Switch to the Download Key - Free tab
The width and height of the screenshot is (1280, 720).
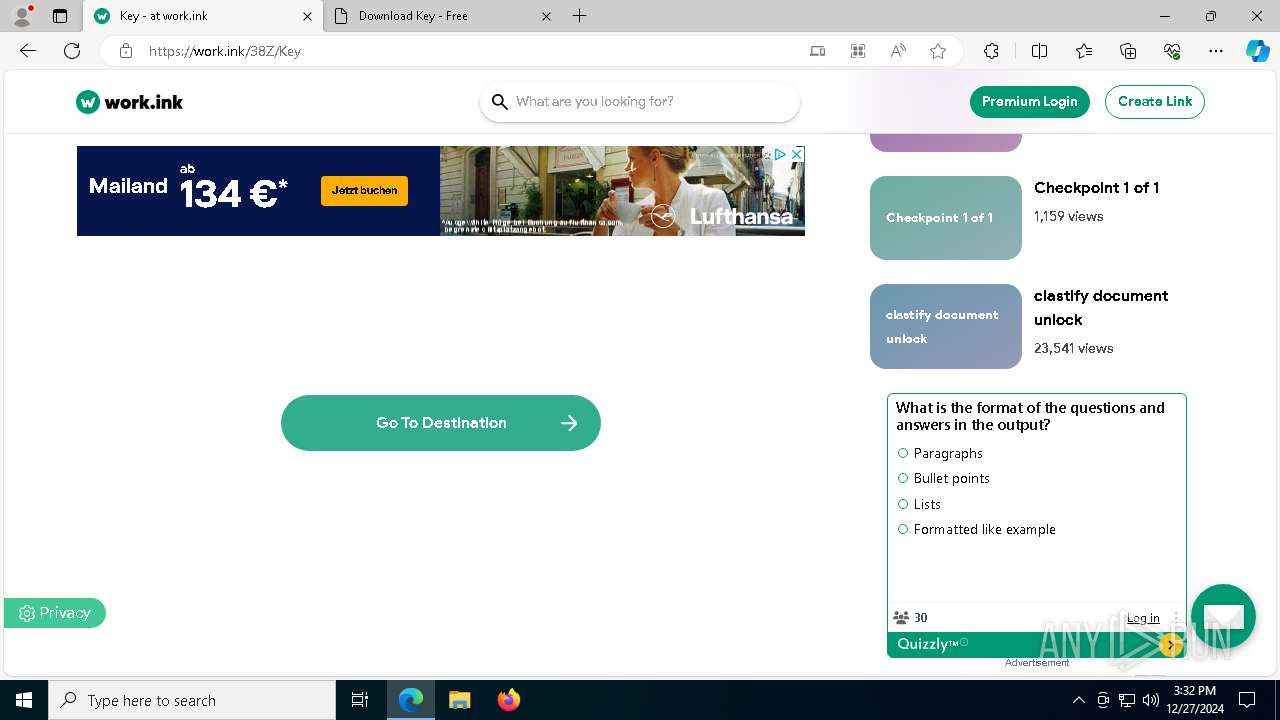coord(445,16)
